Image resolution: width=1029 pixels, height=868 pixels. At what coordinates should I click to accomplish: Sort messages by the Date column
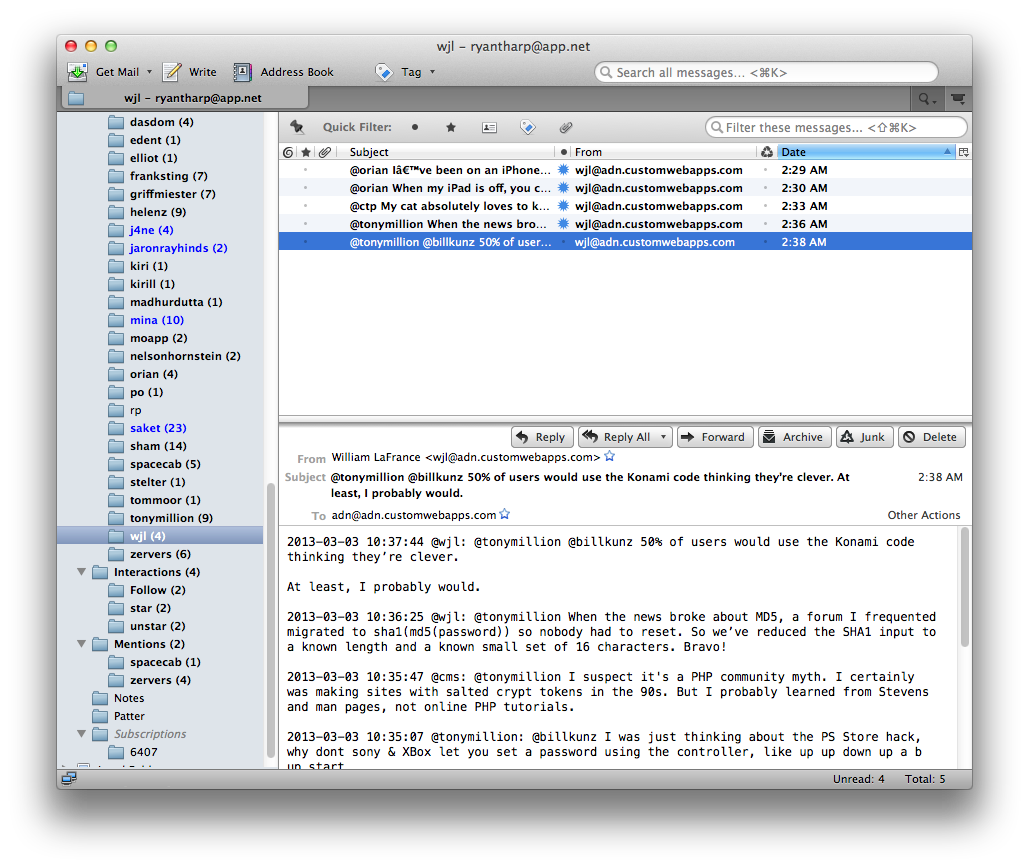coord(866,152)
